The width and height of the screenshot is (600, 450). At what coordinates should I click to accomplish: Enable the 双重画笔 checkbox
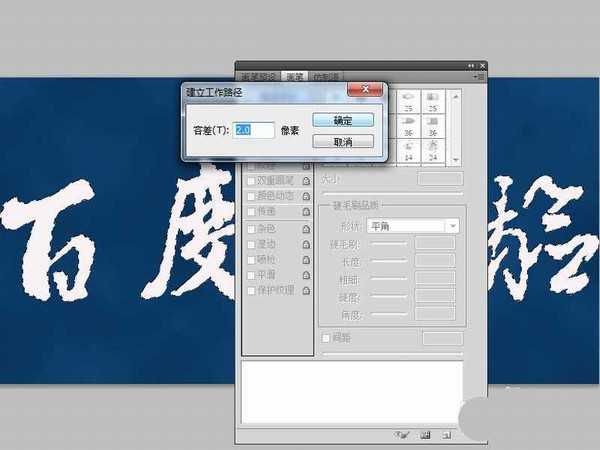251,181
